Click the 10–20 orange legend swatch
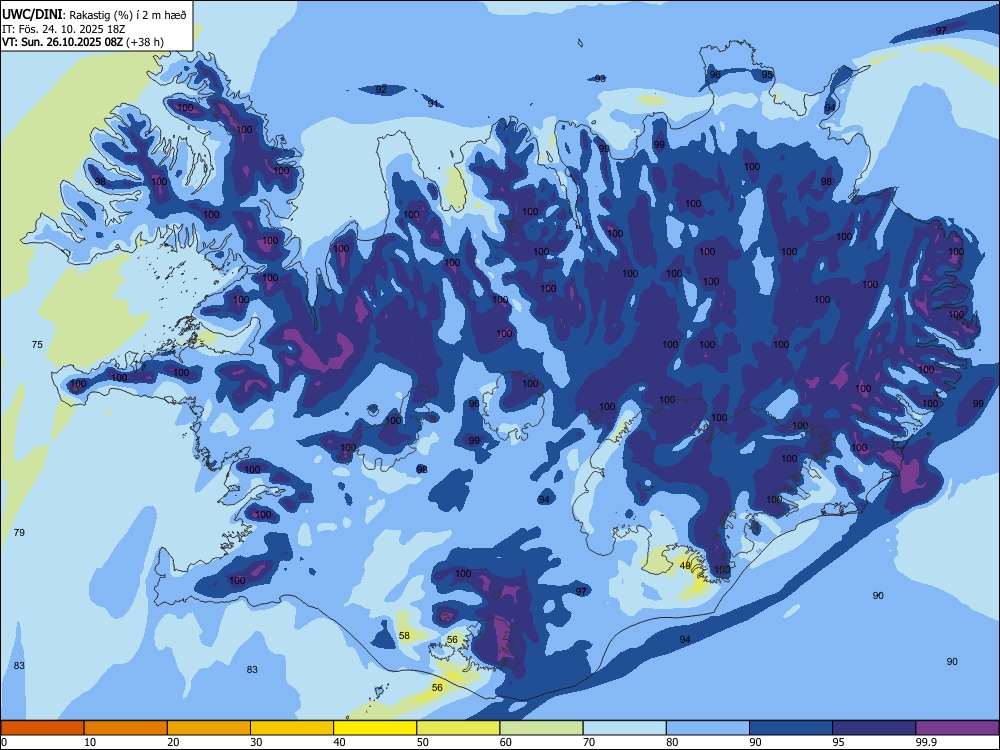Viewport: 1000px width, 750px height. pos(126,728)
